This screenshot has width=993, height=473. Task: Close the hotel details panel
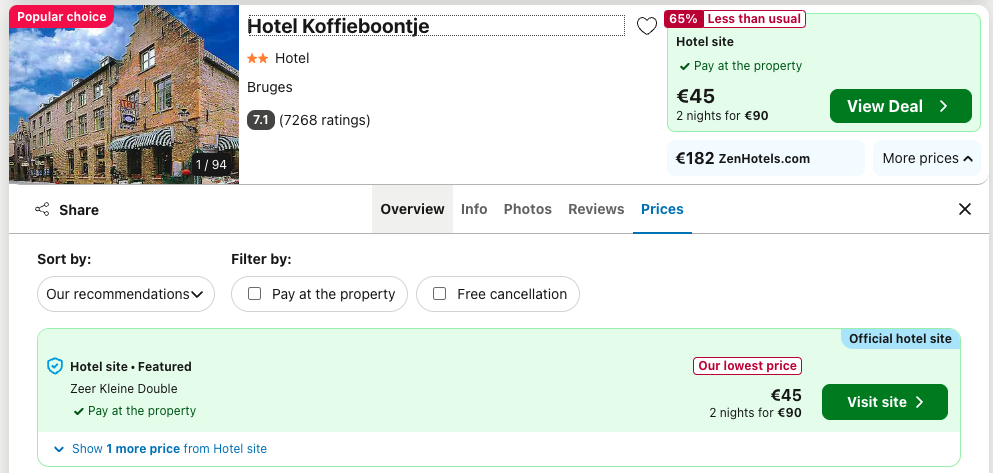point(965,210)
